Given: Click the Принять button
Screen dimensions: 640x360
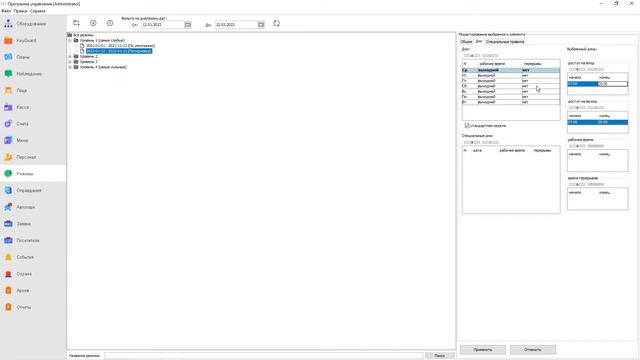Looking at the screenshot, I should point(483,350).
